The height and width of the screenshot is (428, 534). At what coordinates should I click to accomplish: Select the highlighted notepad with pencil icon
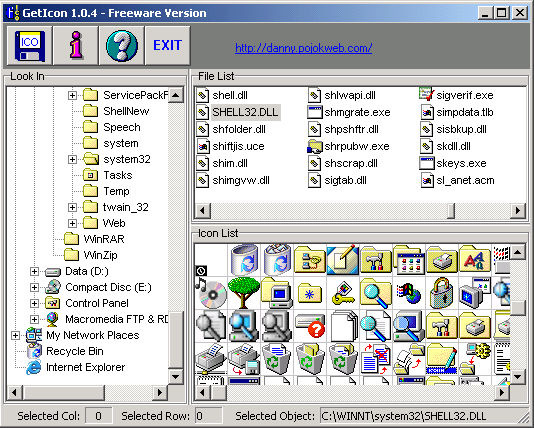click(x=343, y=260)
